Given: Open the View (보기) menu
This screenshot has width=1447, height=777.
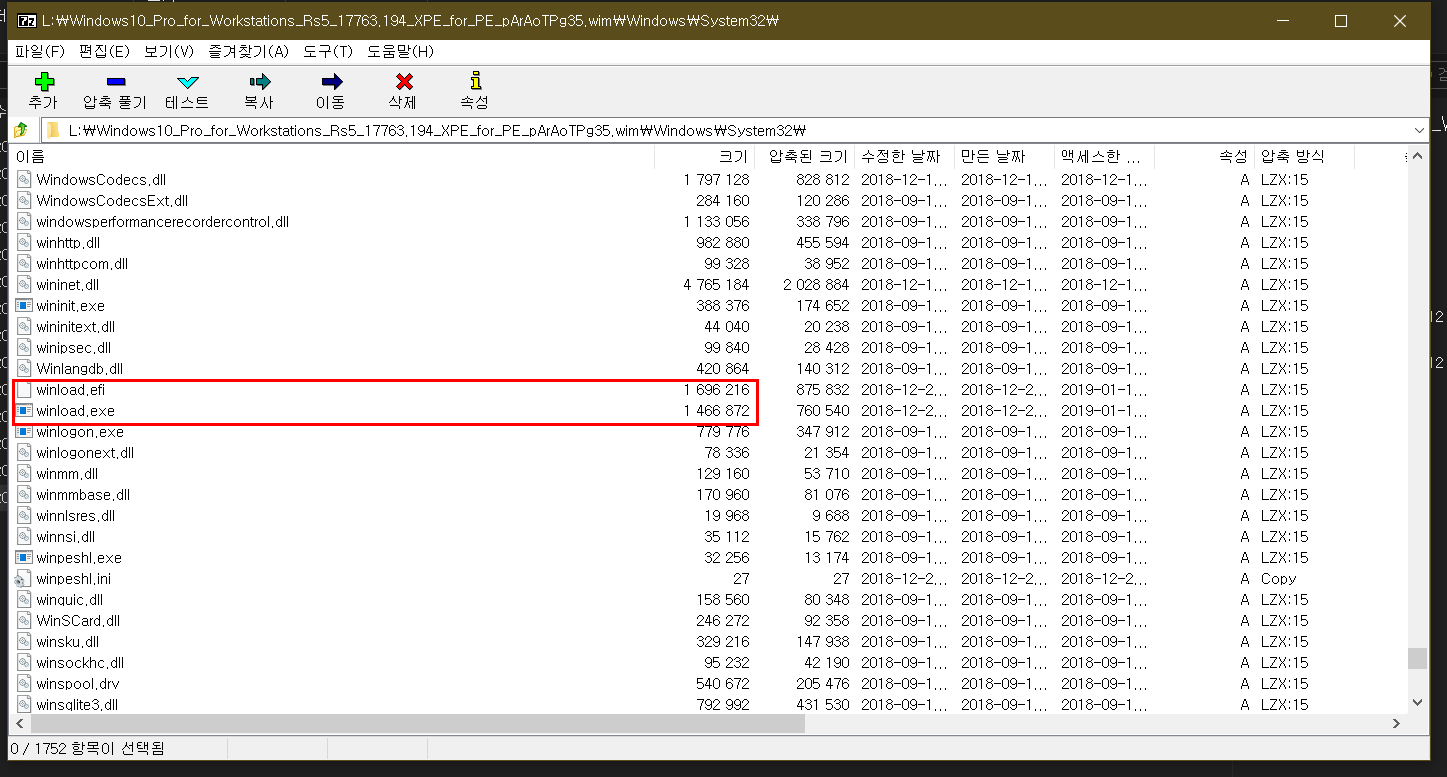Looking at the screenshot, I should (169, 51).
